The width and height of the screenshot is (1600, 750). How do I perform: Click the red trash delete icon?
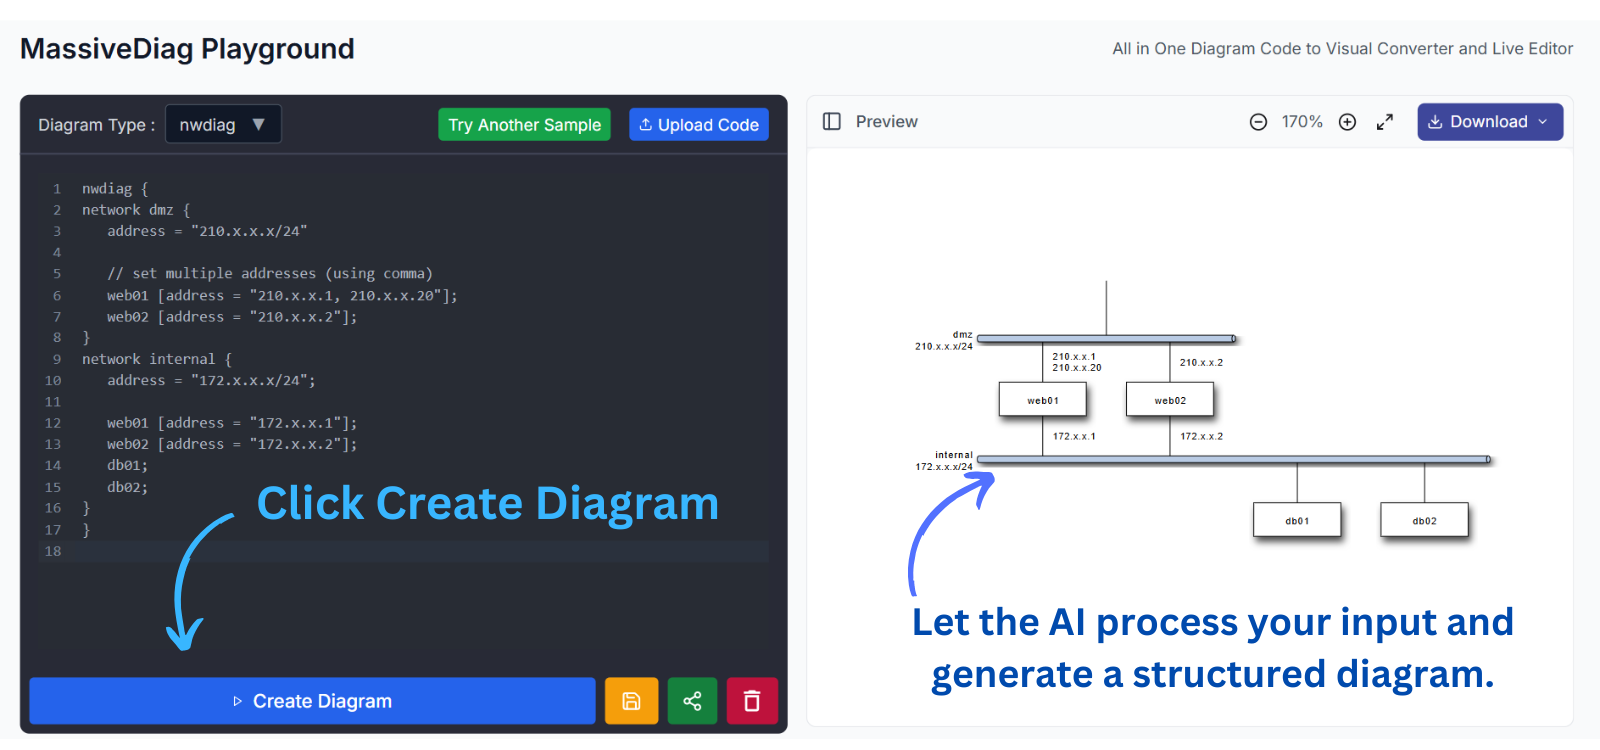click(x=752, y=701)
